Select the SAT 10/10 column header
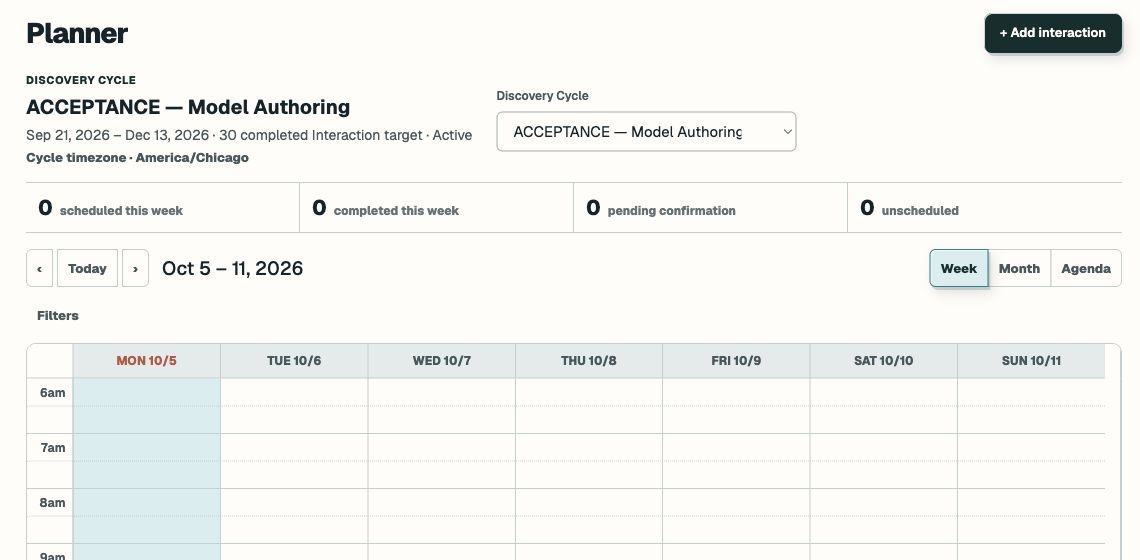This screenshot has height=560, width=1140. [883, 361]
